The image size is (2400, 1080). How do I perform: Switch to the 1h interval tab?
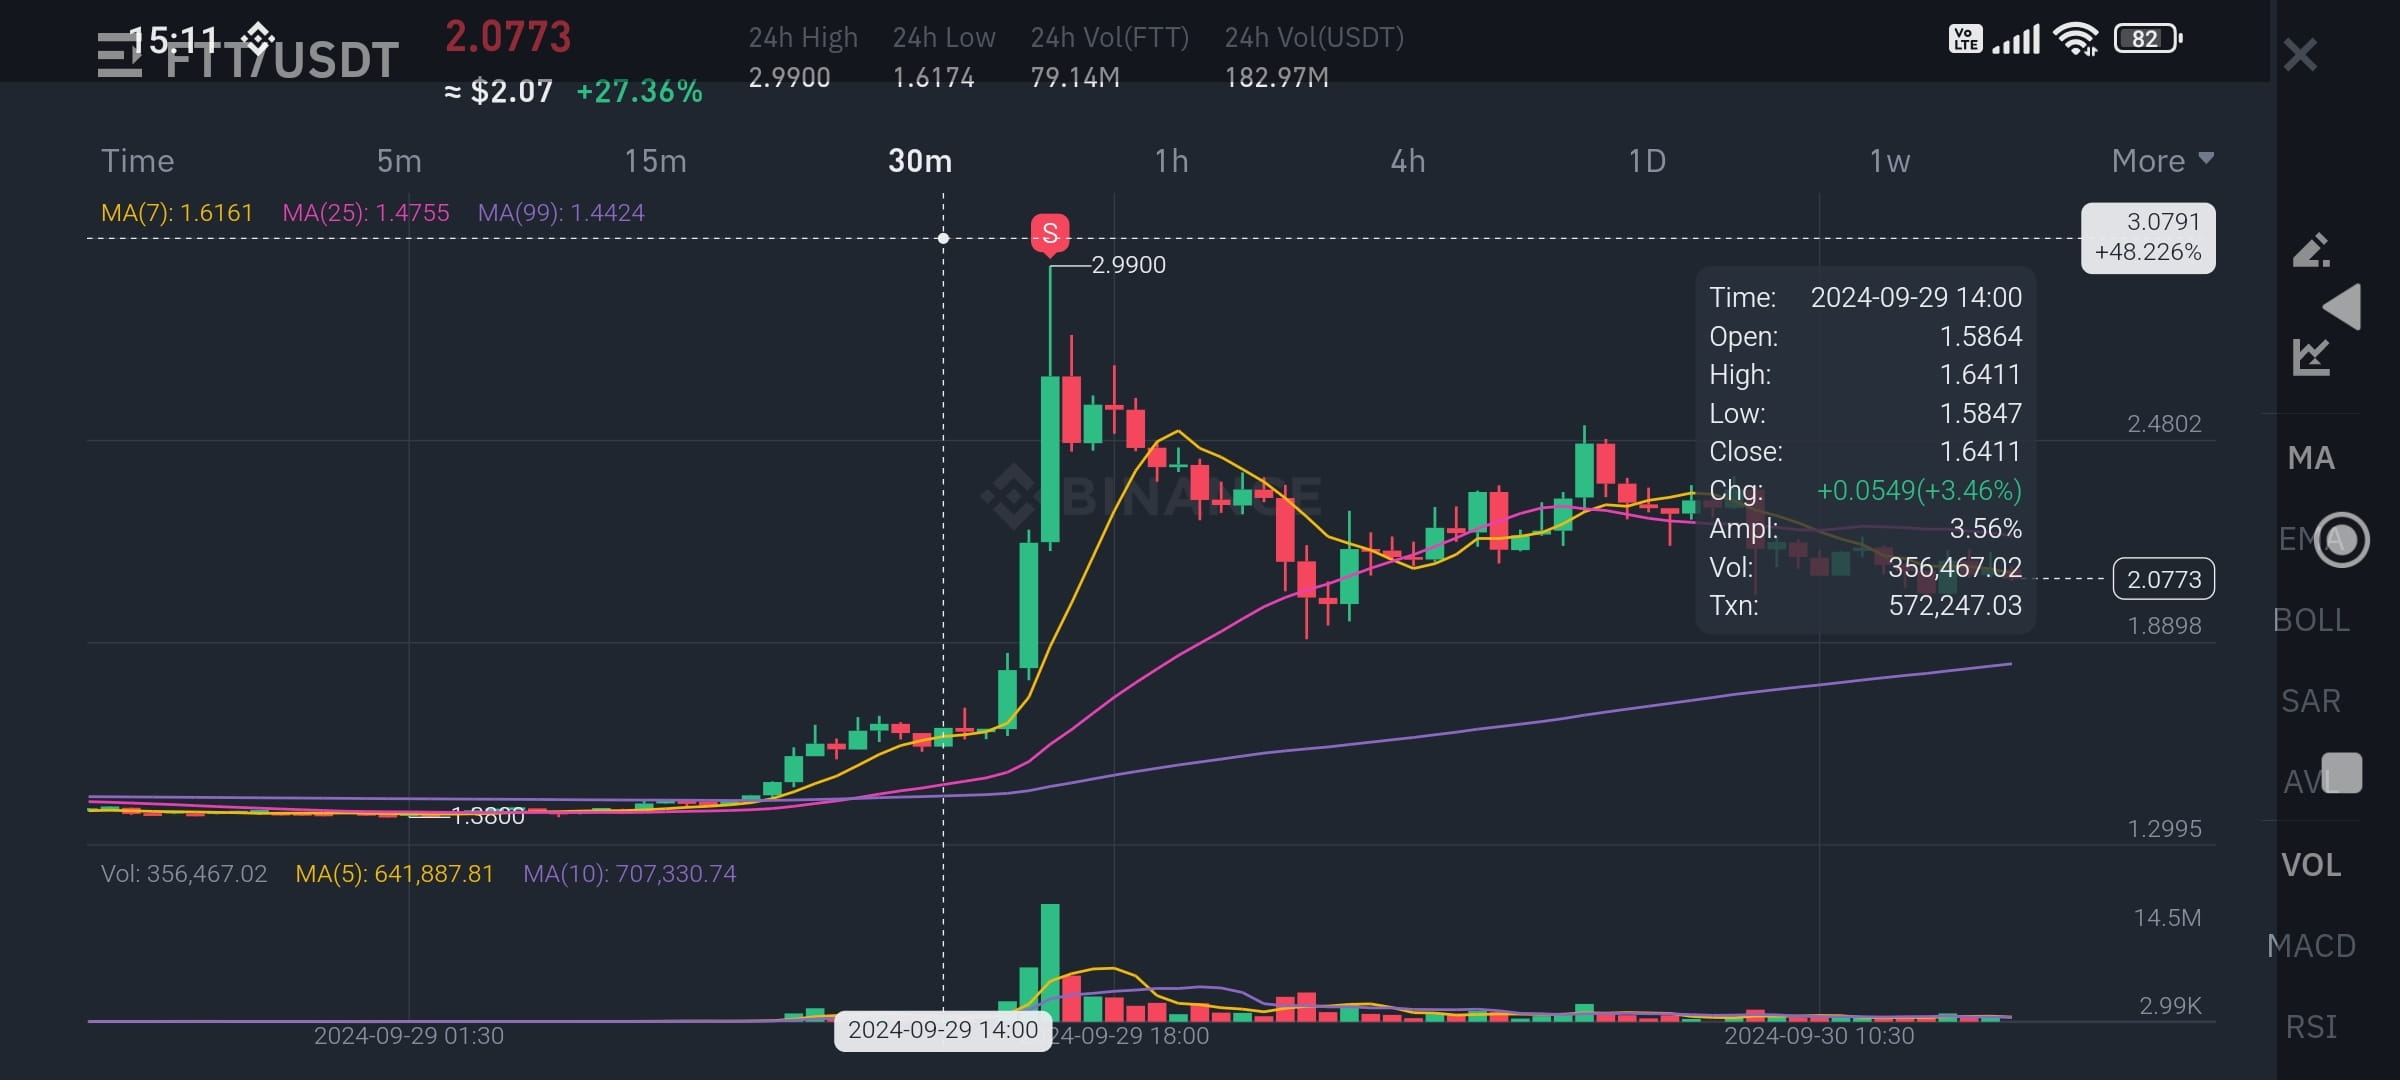click(x=1171, y=161)
